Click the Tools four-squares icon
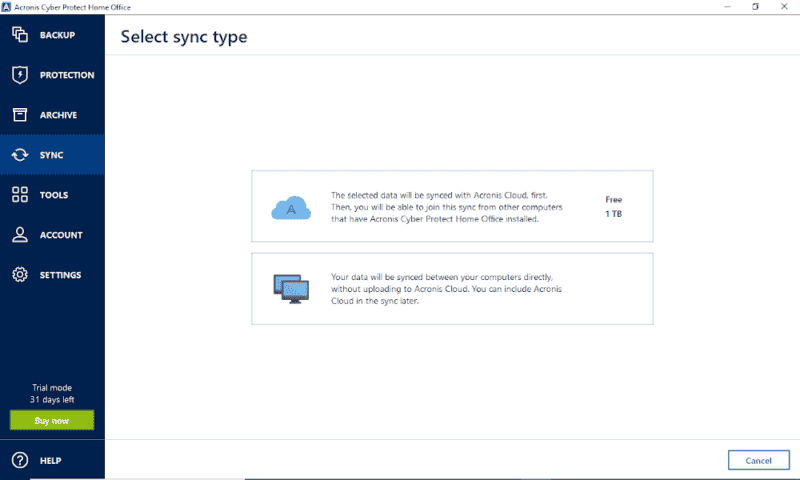Image resolution: width=800 pixels, height=480 pixels. [20, 194]
